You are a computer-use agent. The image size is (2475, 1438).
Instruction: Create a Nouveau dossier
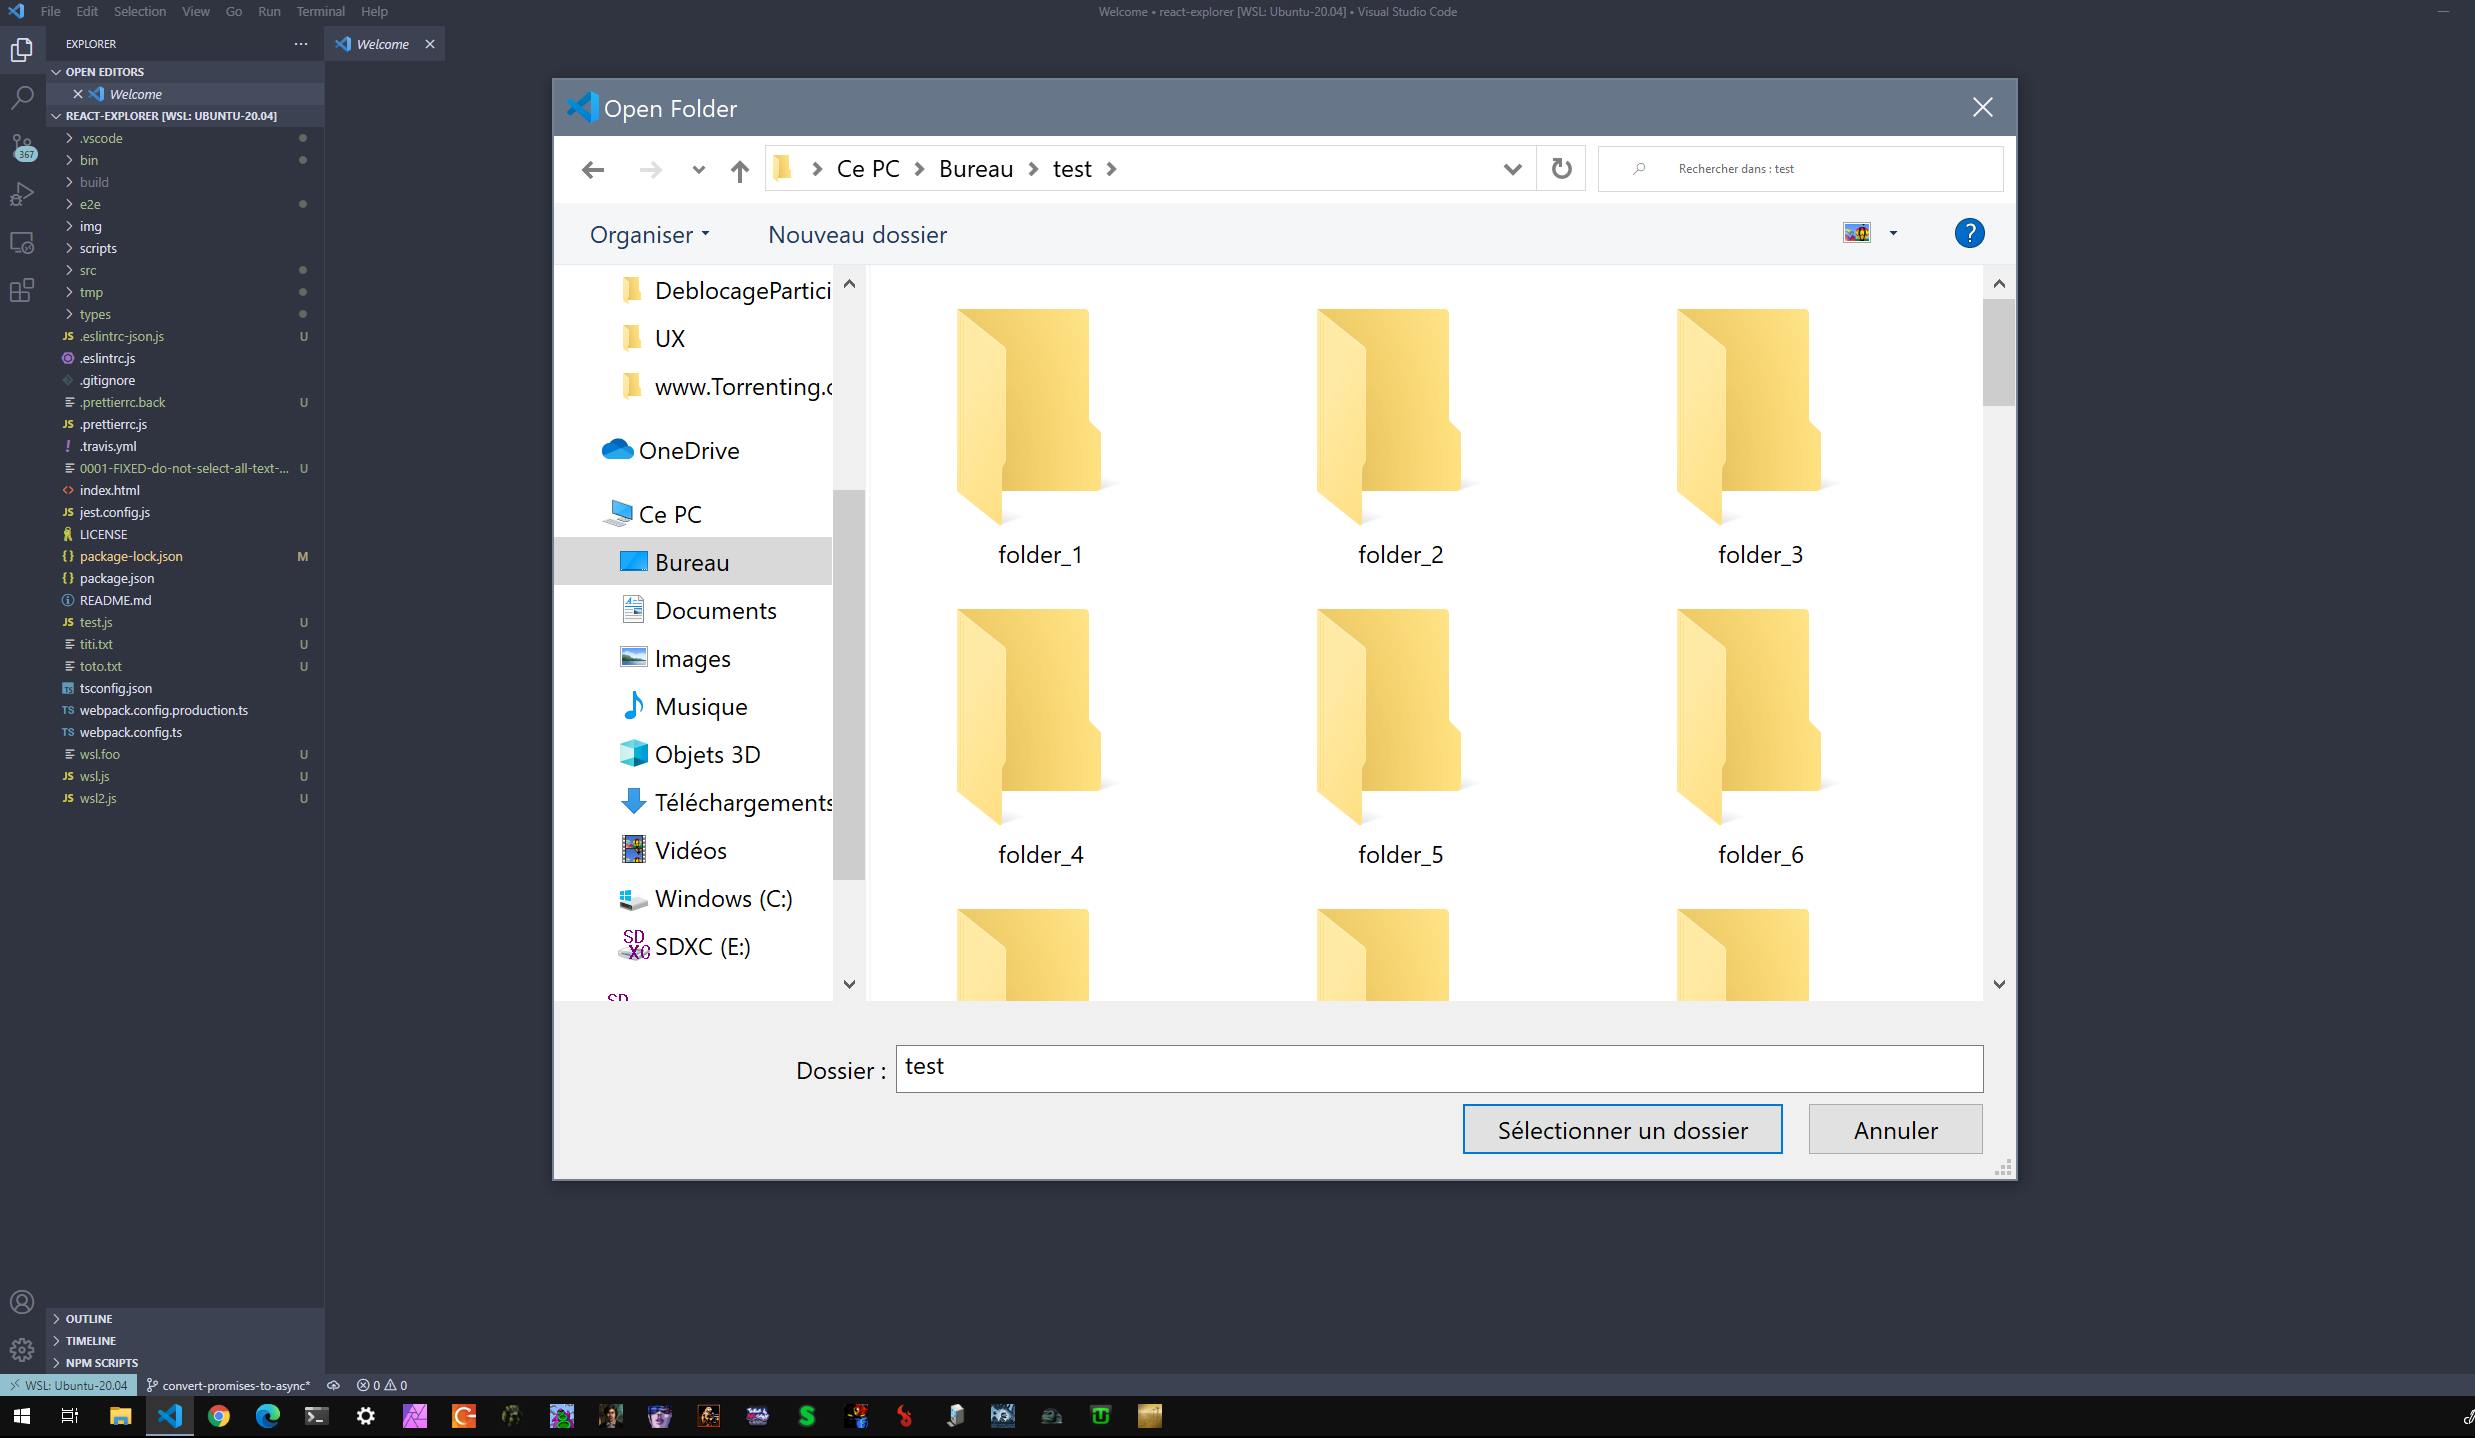[x=856, y=234]
